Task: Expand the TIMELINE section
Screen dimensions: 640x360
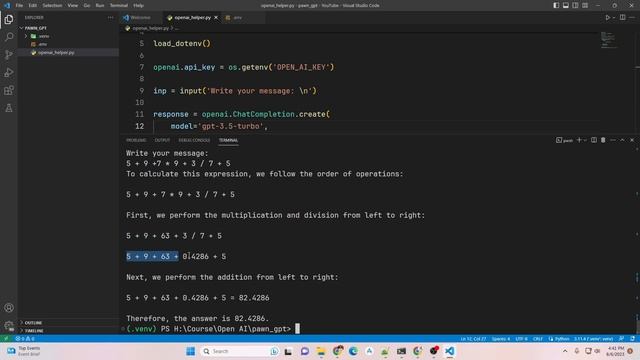Action: click(69, 331)
